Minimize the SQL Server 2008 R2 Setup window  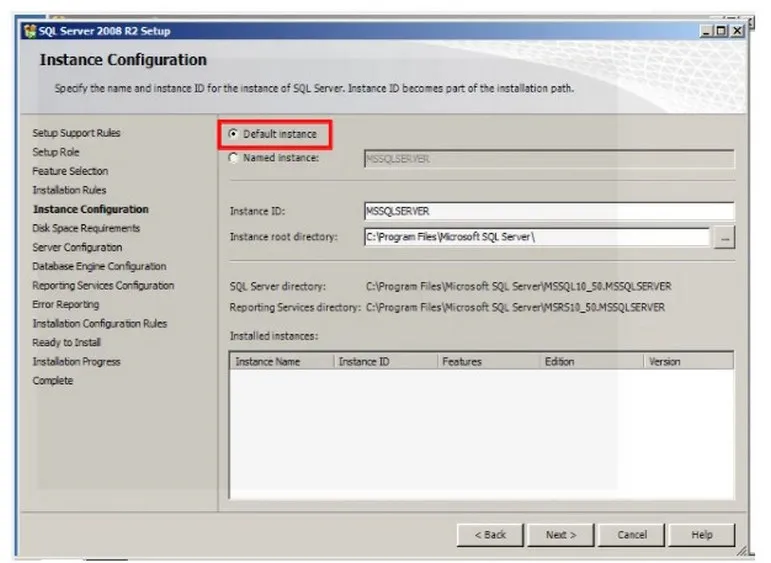[706, 31]
